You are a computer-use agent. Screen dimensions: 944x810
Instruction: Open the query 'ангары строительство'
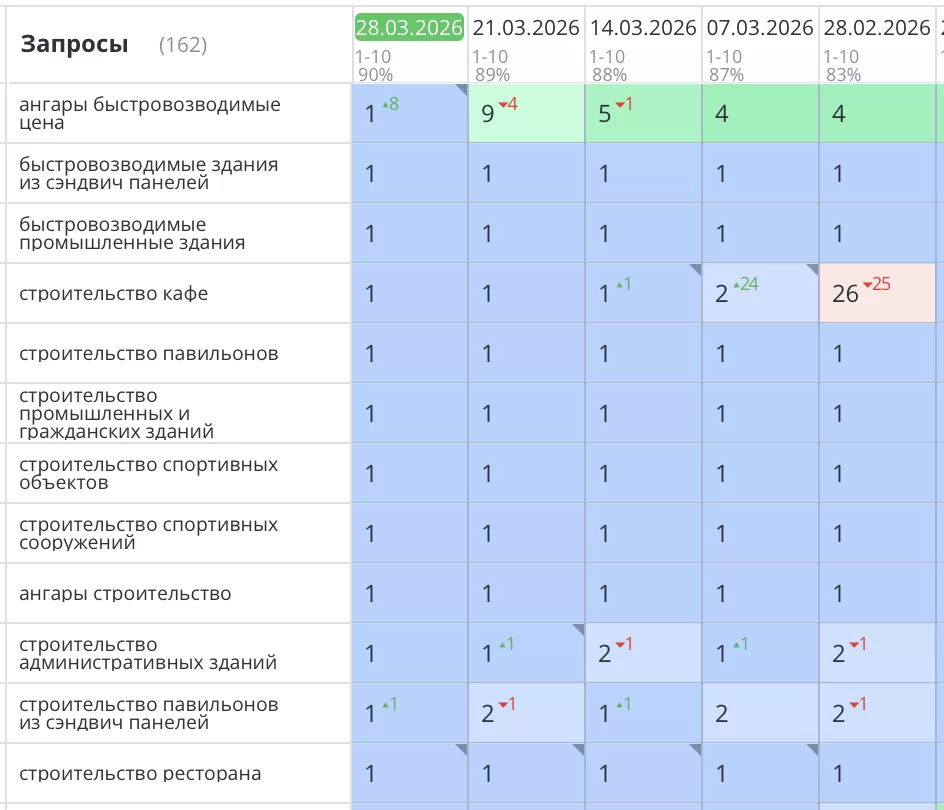tap(125, 594)
